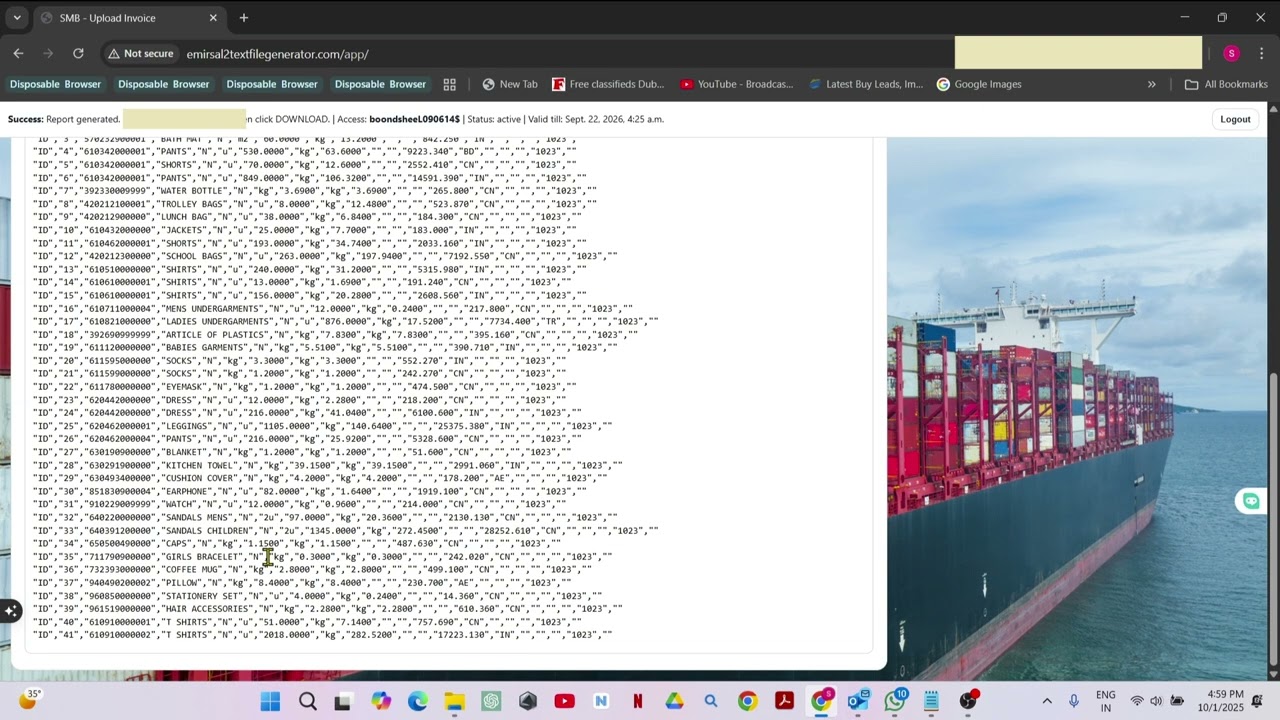Click the microphone tray icon
1280x720 pixels.
[x=1074, y=701]
